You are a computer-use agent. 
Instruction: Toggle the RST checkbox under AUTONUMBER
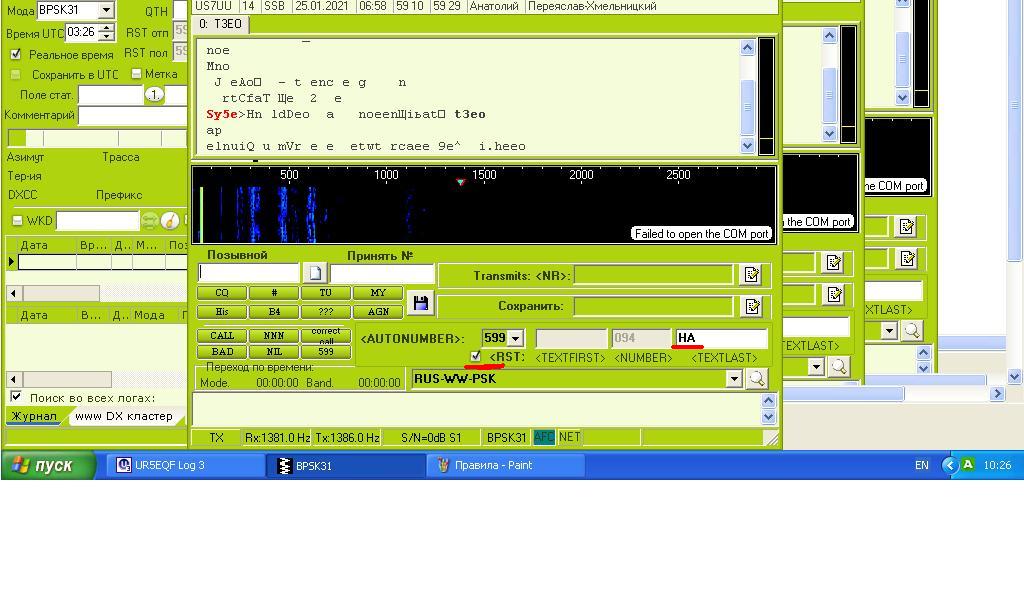tap(476, 357)
